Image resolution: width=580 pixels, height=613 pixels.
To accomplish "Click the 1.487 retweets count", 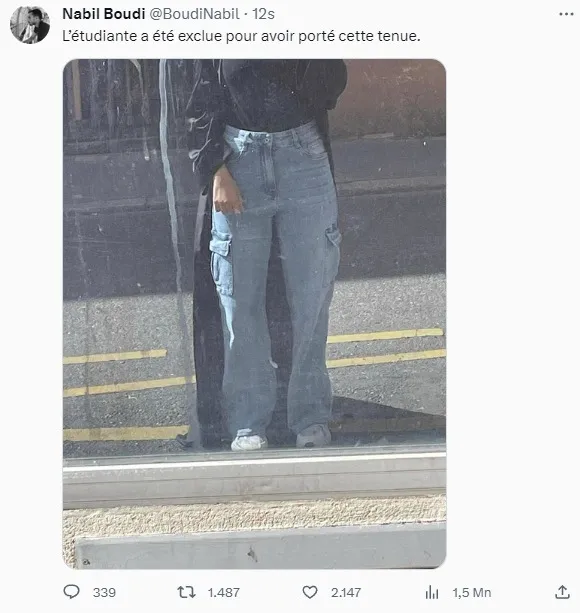I will [224, 593].
